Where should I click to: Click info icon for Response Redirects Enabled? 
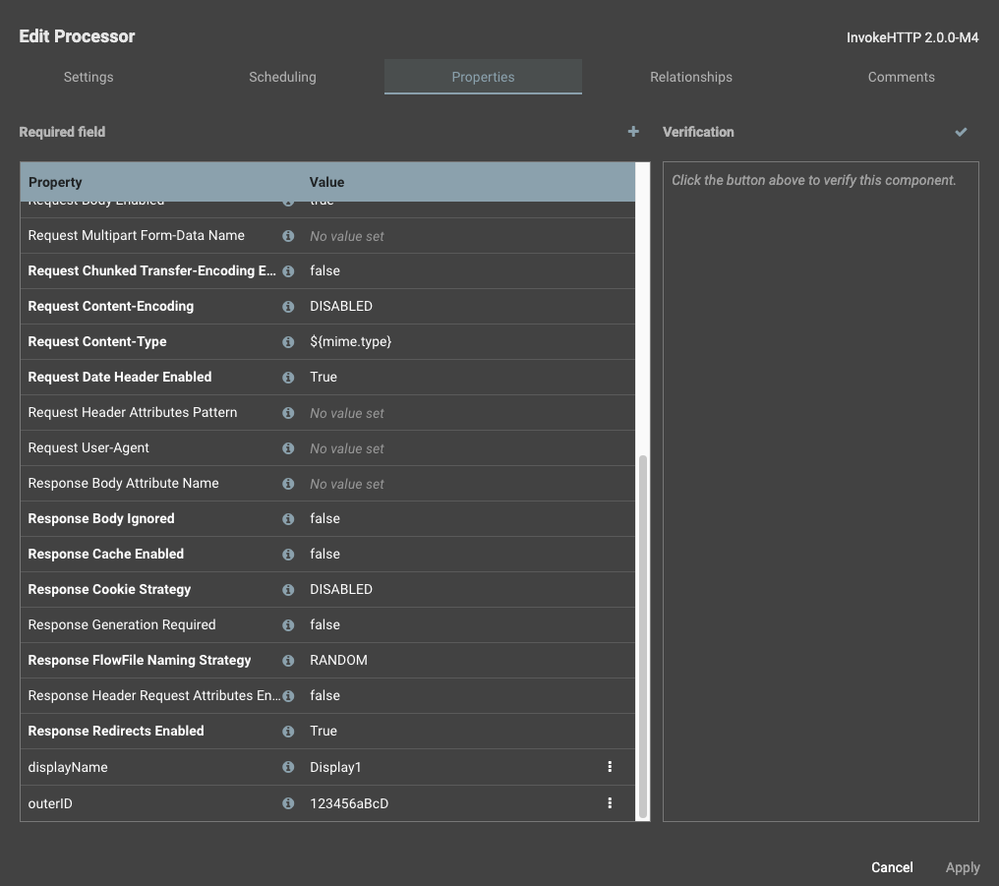(288, 731)
